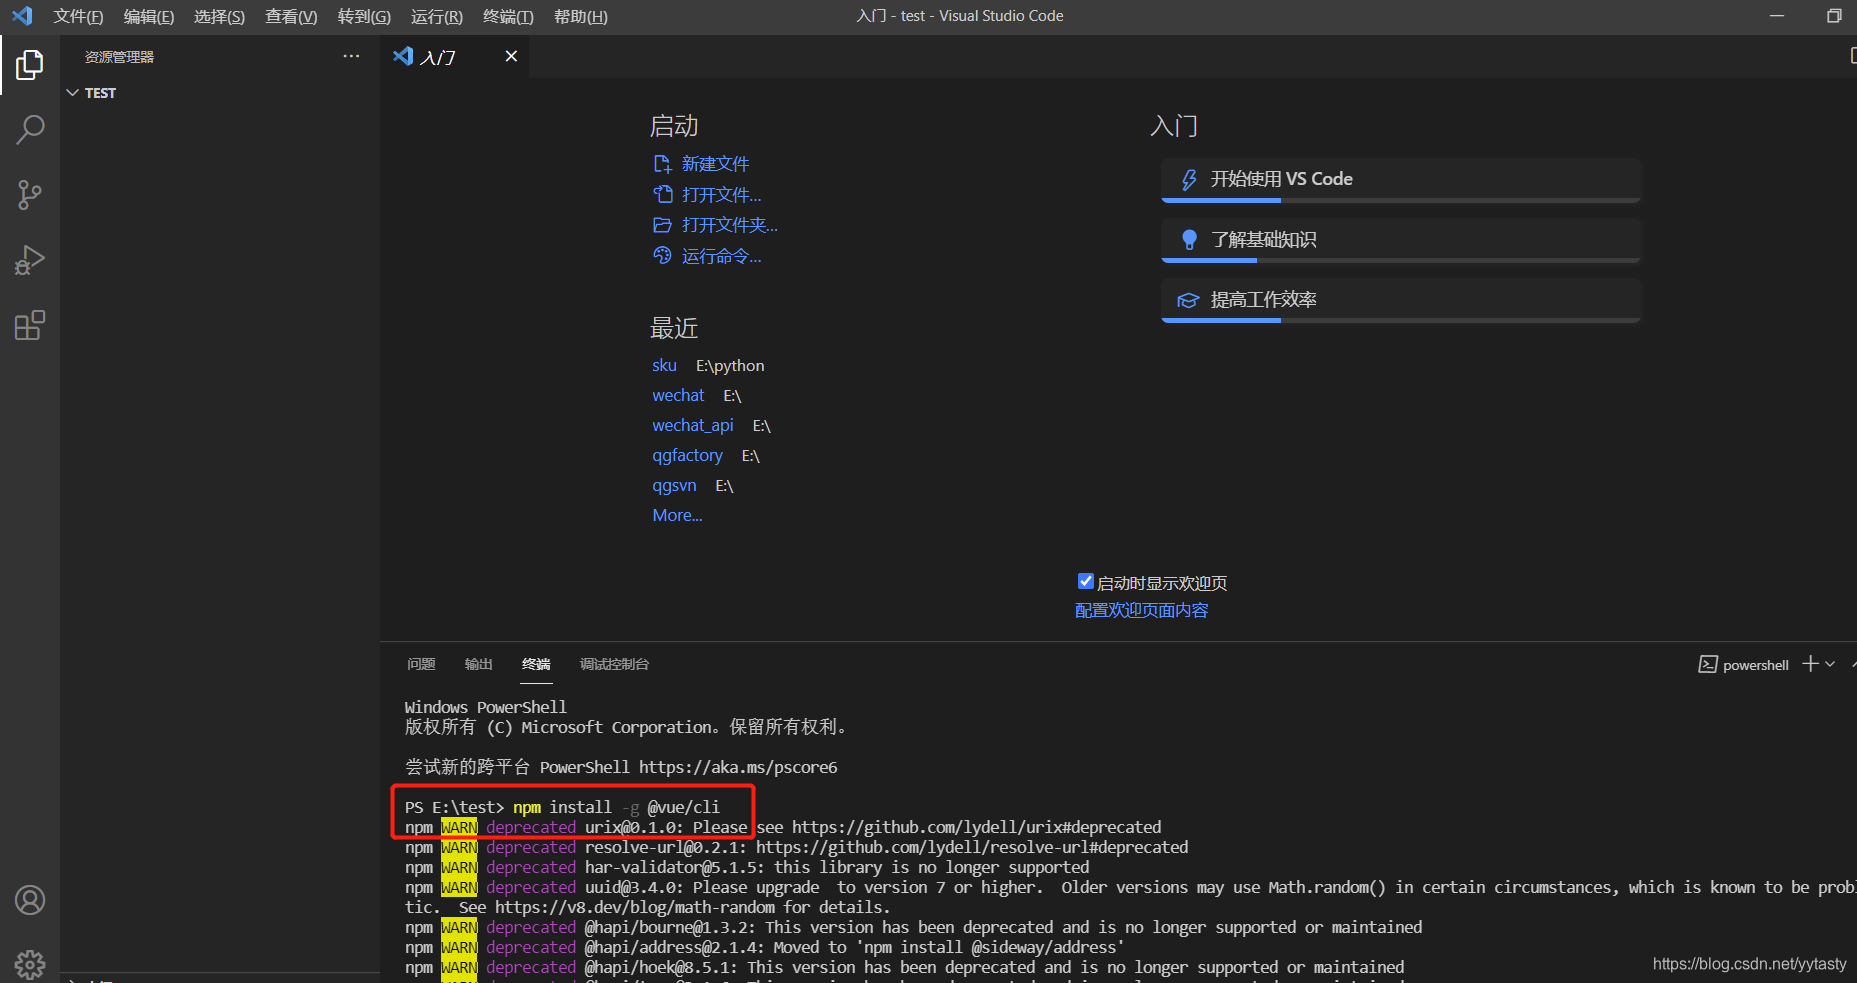
Task: Click the lightbulb icon on 了解基础知识
Action: (x=1189, y=240)
